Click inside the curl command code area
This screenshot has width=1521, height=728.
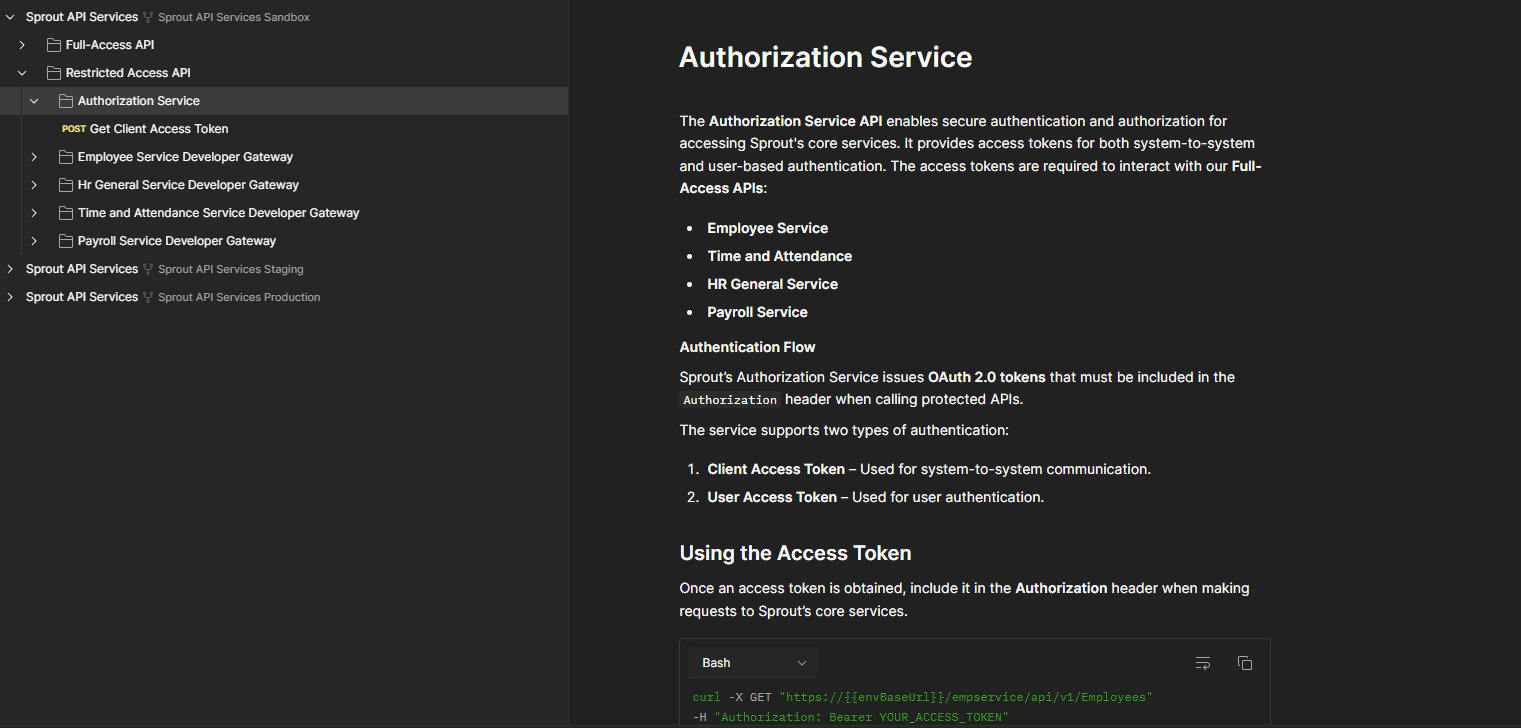click(x=920, y=697)
